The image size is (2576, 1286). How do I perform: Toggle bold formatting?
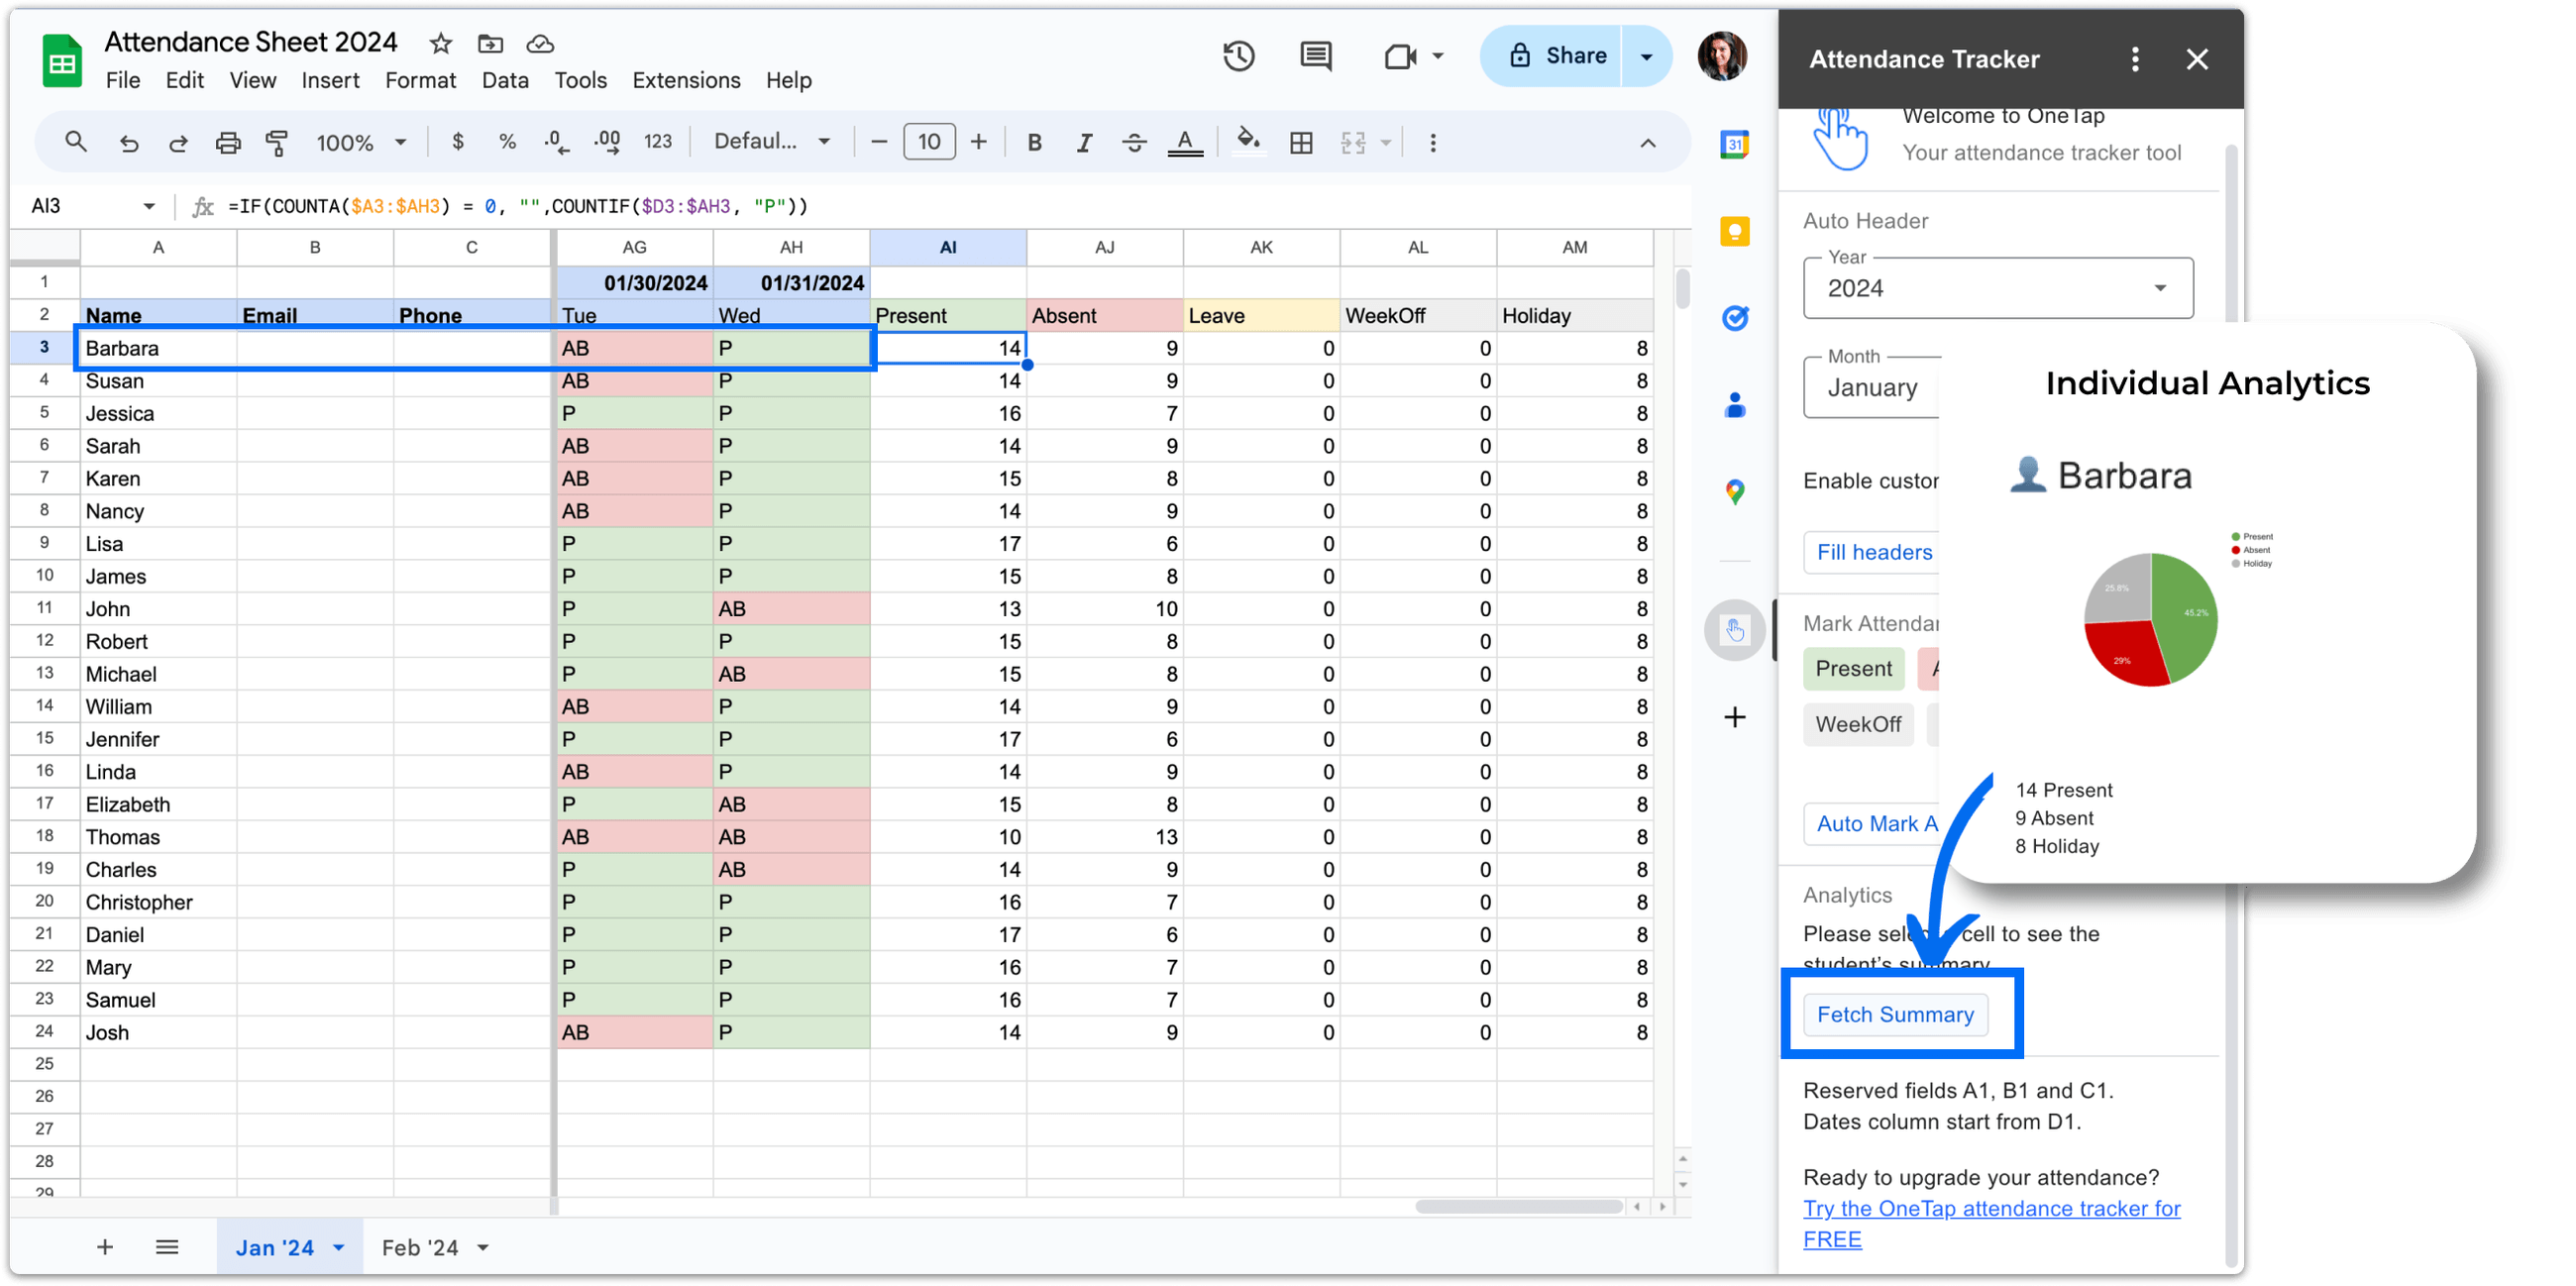[1034, 141]
